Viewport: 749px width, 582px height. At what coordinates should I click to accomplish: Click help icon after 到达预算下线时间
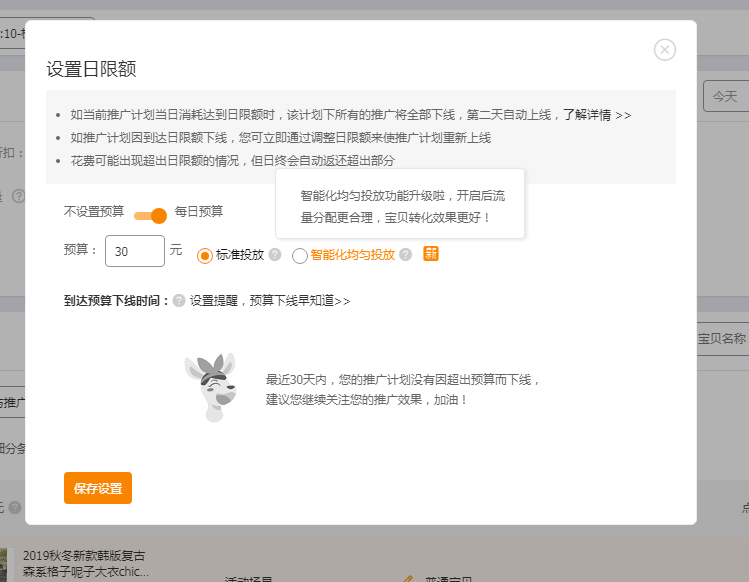coord(179,300)
